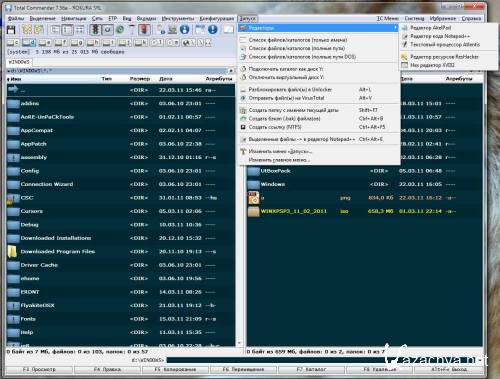Open the Конфигурация menu

coord(217,18)
